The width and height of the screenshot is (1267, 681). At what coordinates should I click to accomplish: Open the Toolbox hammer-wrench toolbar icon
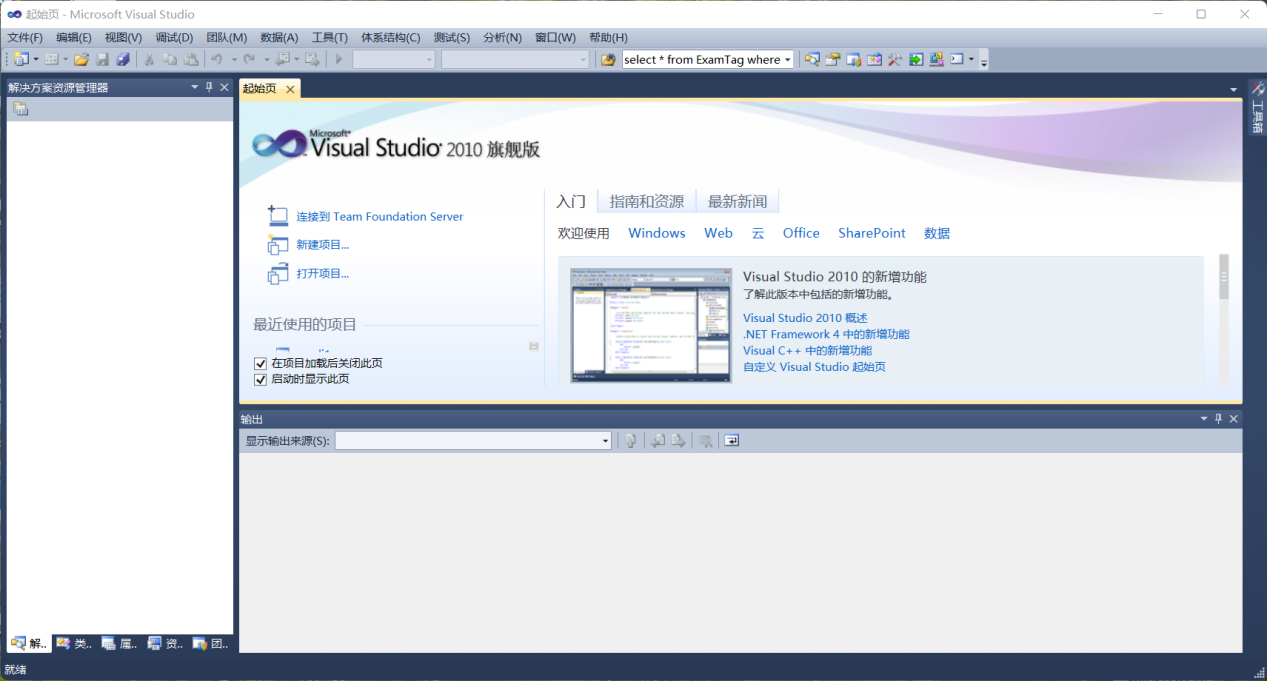click(895, 59)
